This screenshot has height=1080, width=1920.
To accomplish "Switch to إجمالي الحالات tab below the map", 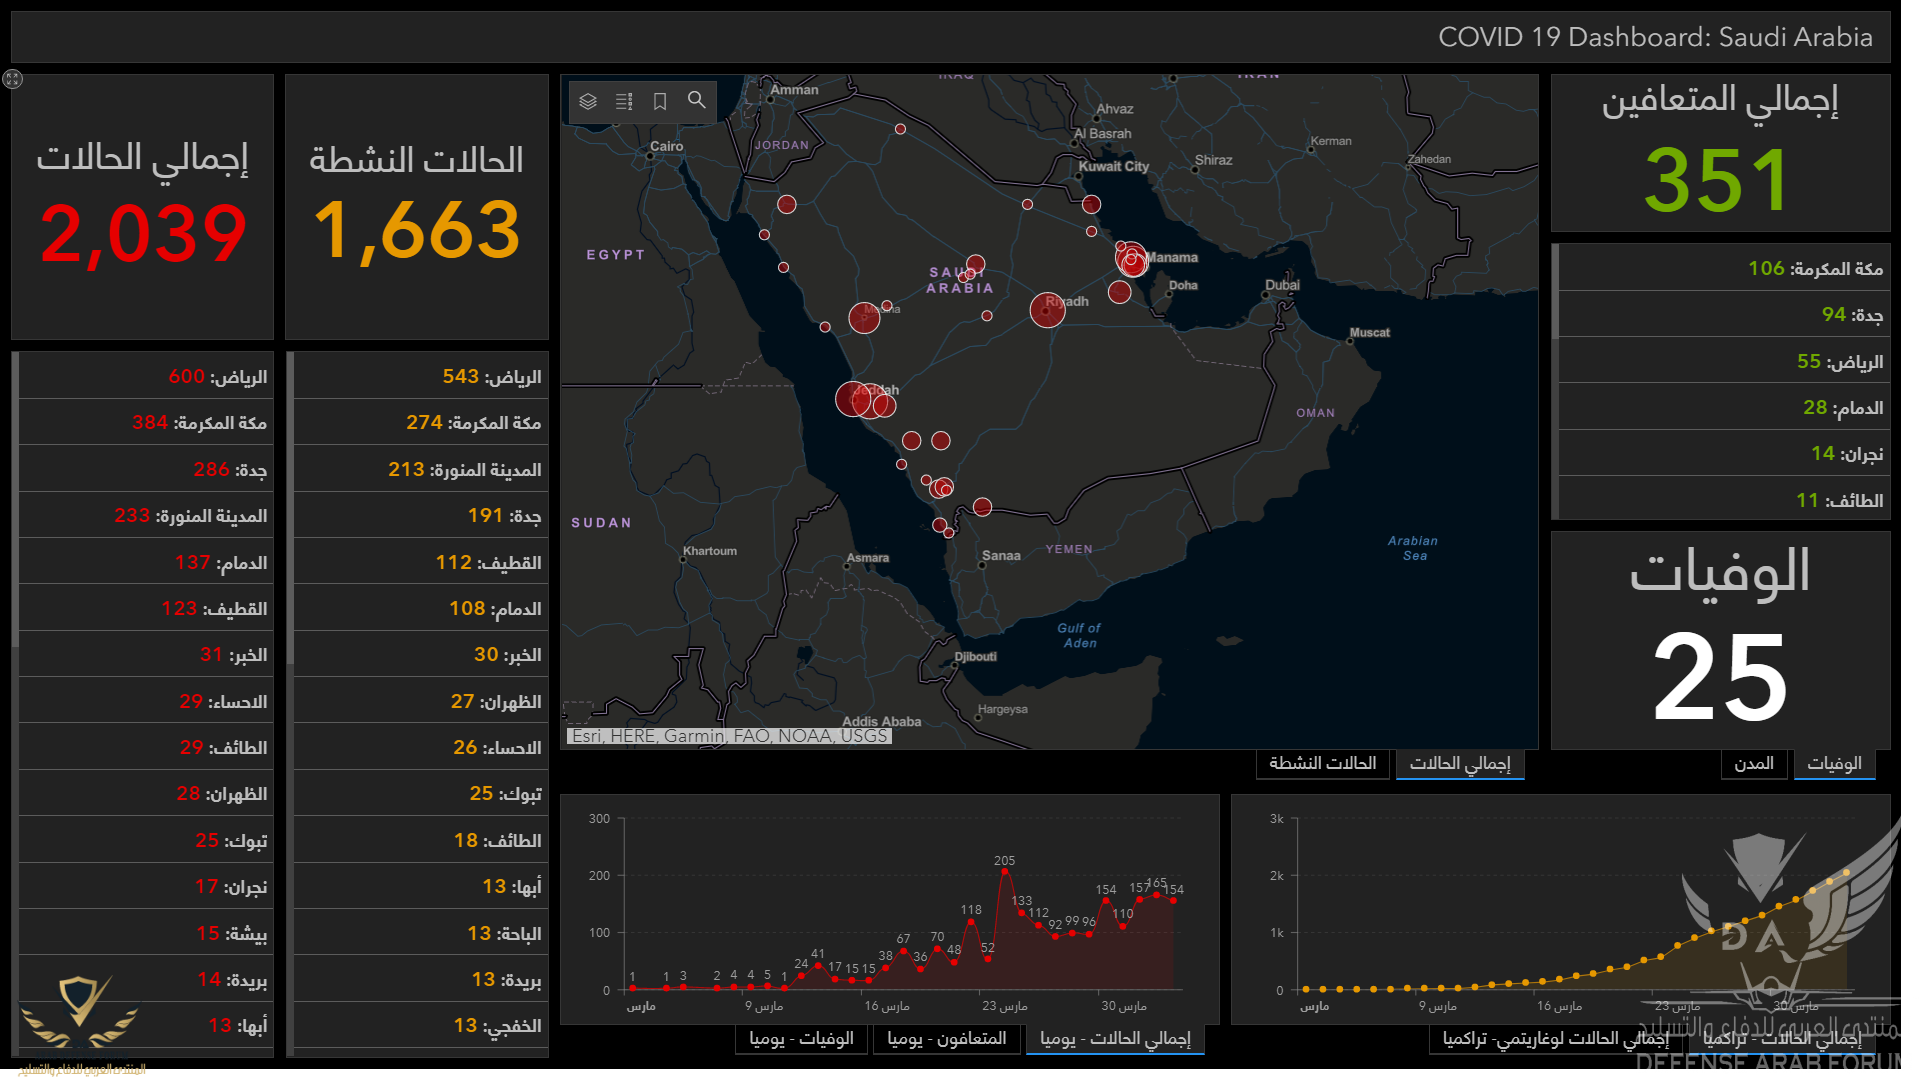I will (1460, 764).
